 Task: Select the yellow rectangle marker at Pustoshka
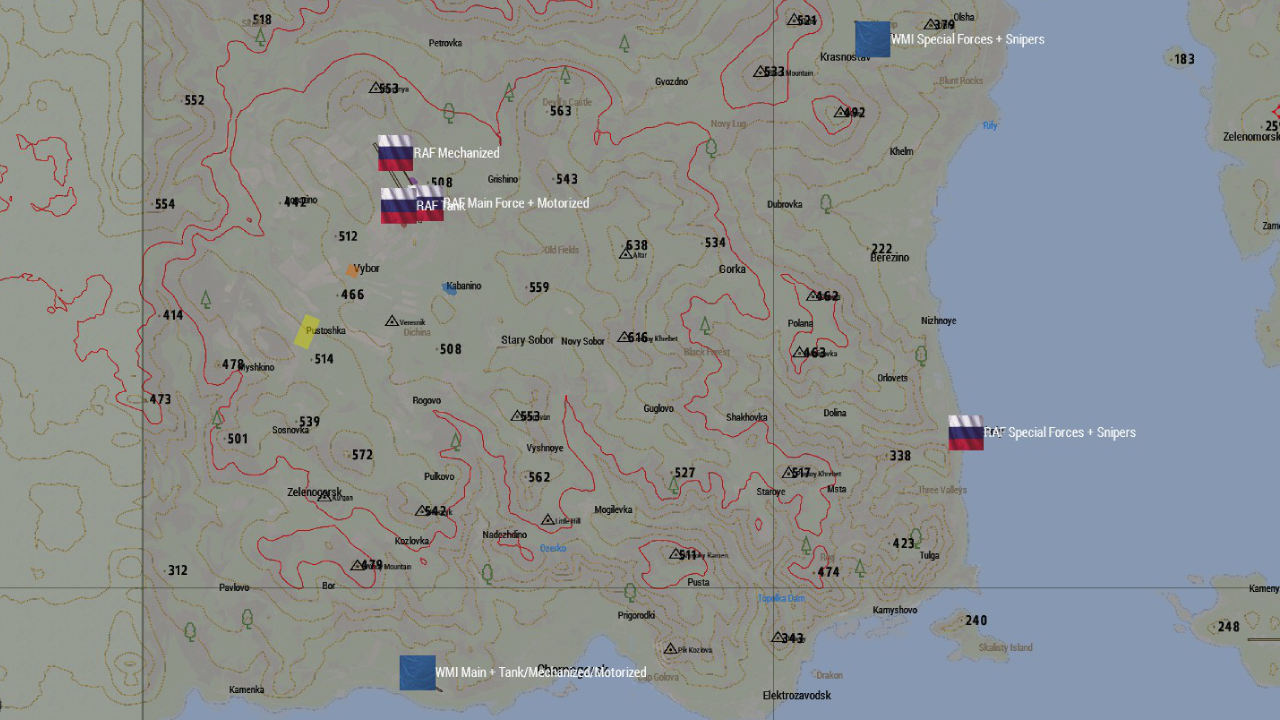point(307,332)
